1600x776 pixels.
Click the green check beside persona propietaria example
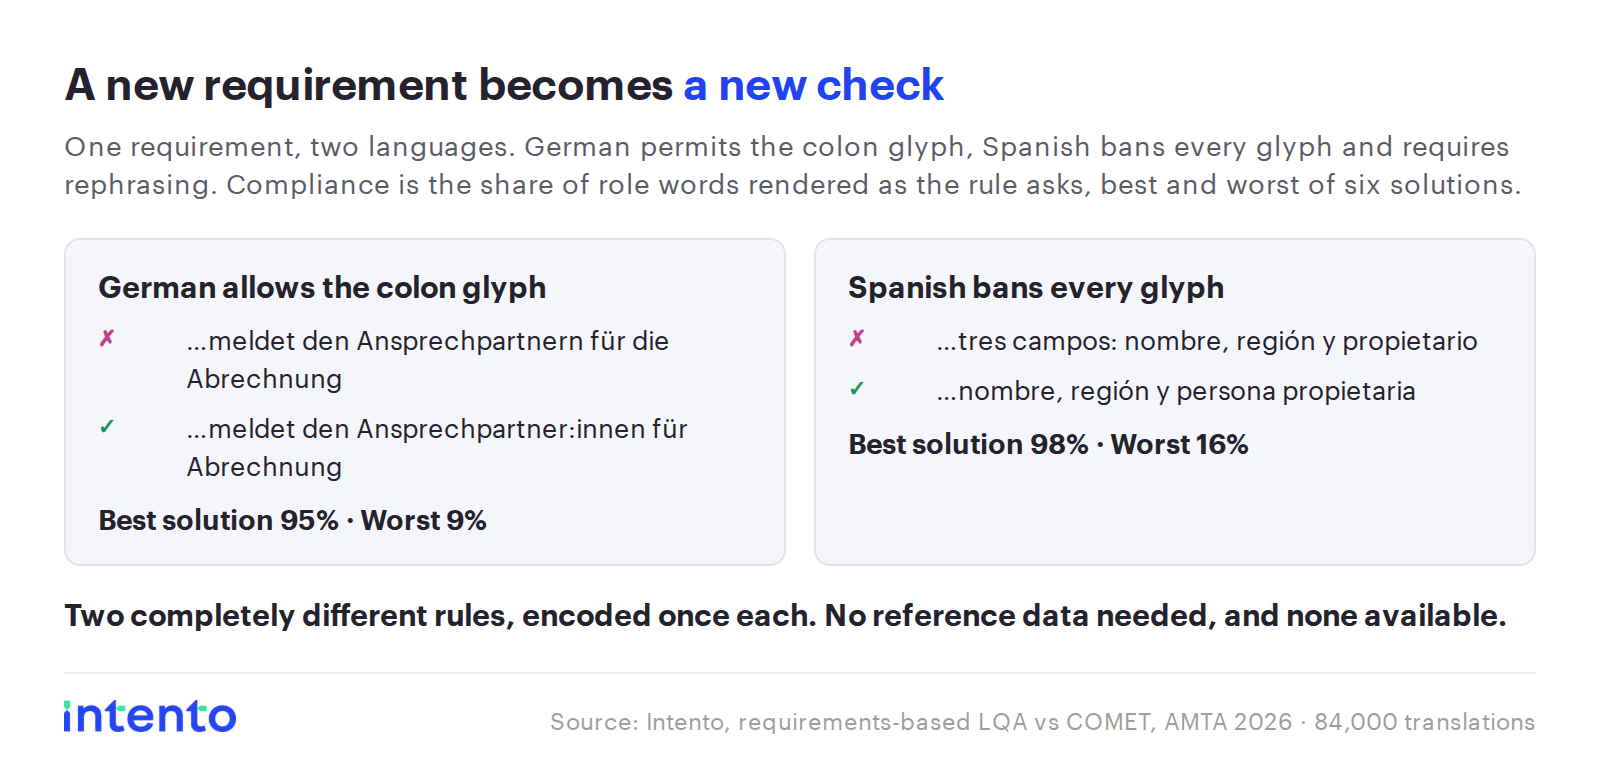click(x=857, y=389)
